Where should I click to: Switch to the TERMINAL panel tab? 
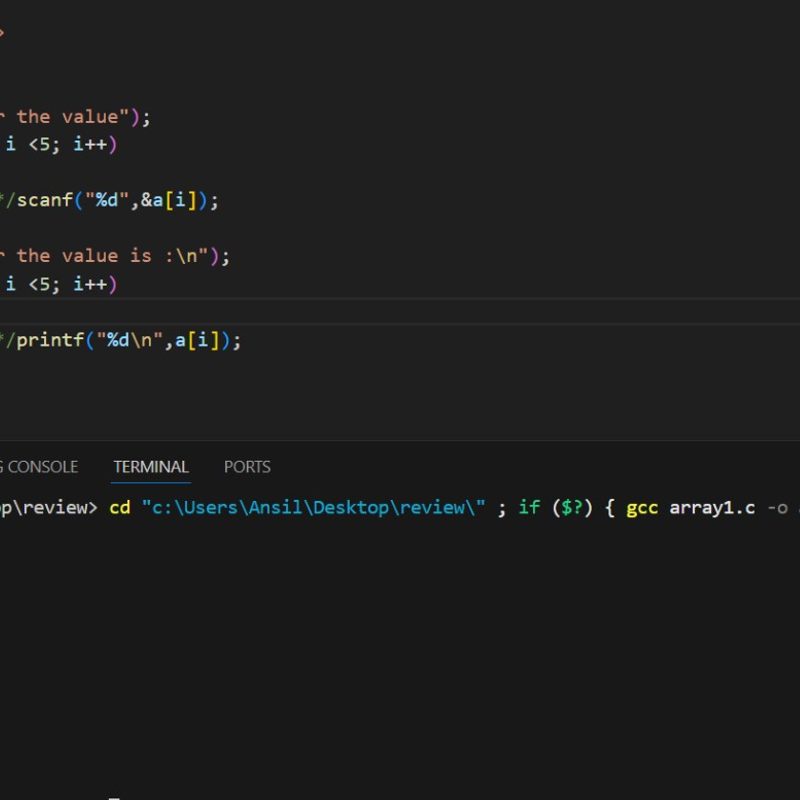pyautogui.click(x=151, y=467)
